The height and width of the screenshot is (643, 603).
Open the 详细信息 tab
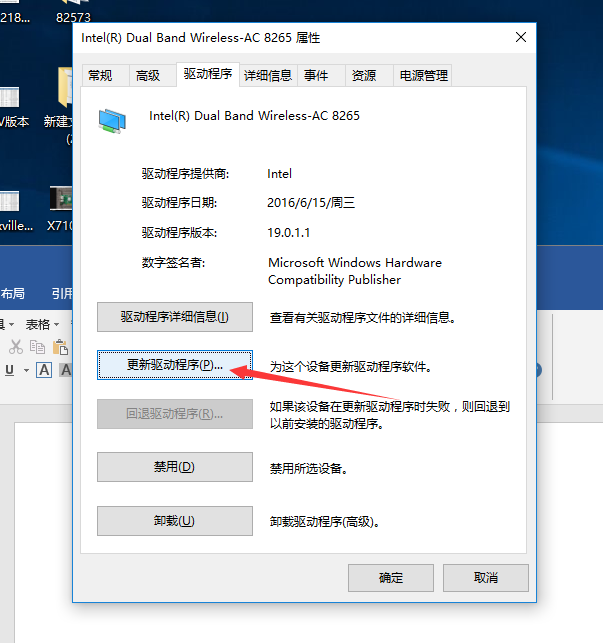tap(268, 75)
